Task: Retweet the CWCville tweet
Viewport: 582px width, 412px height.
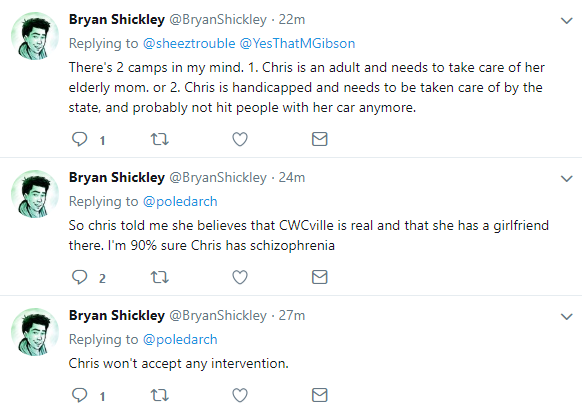Action: click(160, 277)
